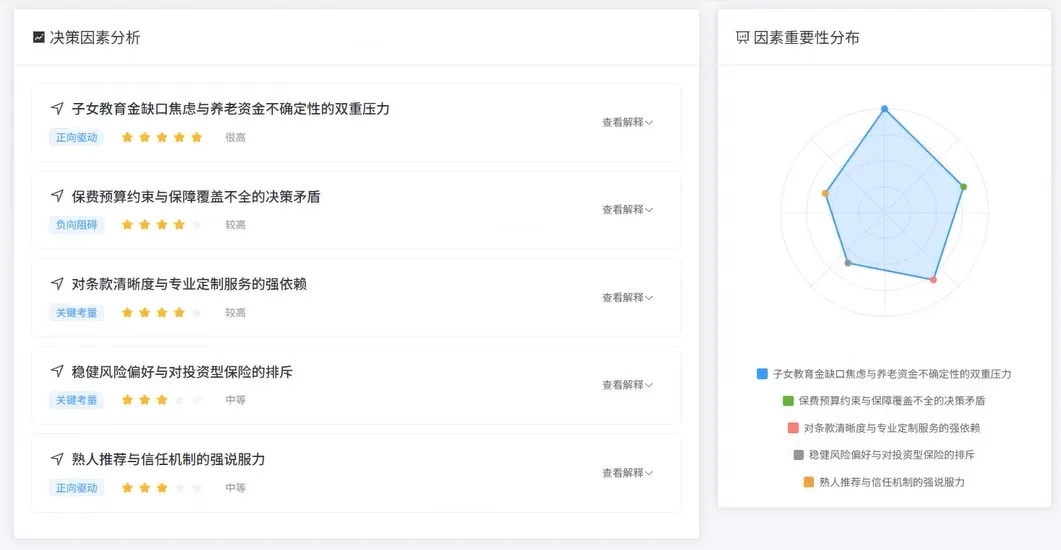Click the arrow icon before 子女教育金缺口焦虑 title
The image size is (1061, 550).
57,108
